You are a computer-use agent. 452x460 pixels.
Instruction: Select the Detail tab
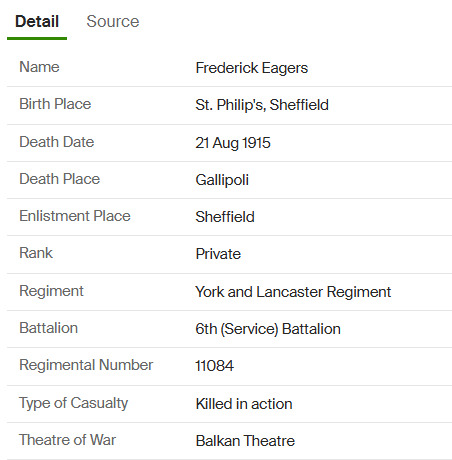point(37,22)
